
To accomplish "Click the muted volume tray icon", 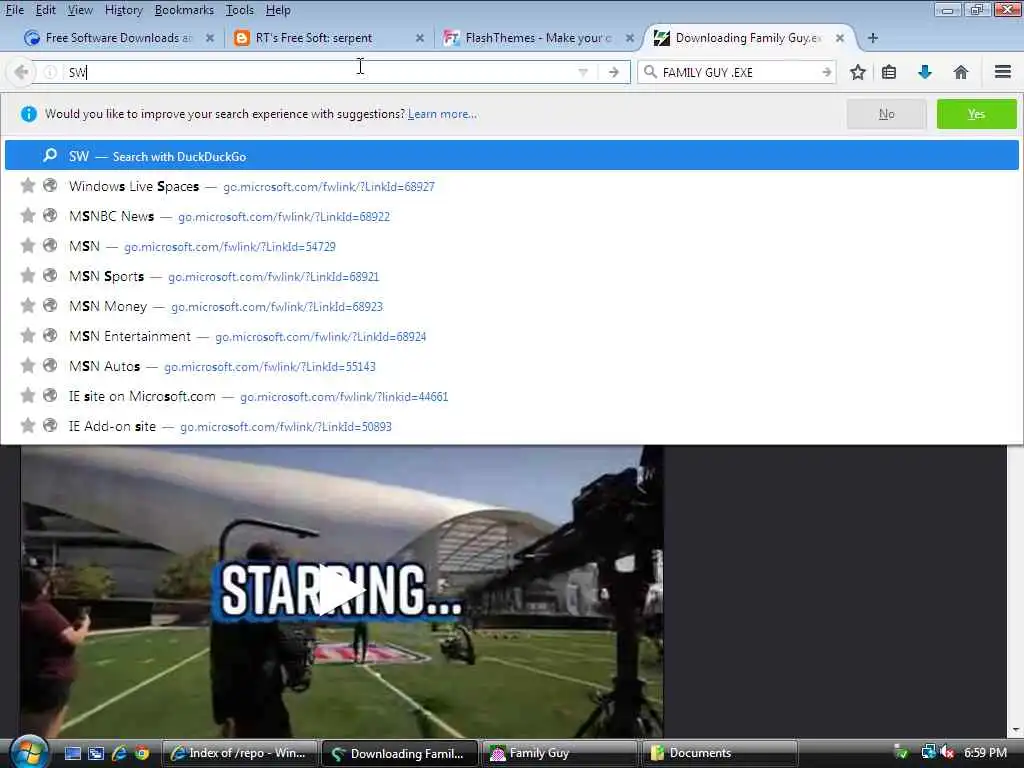I will coord(948,753).
